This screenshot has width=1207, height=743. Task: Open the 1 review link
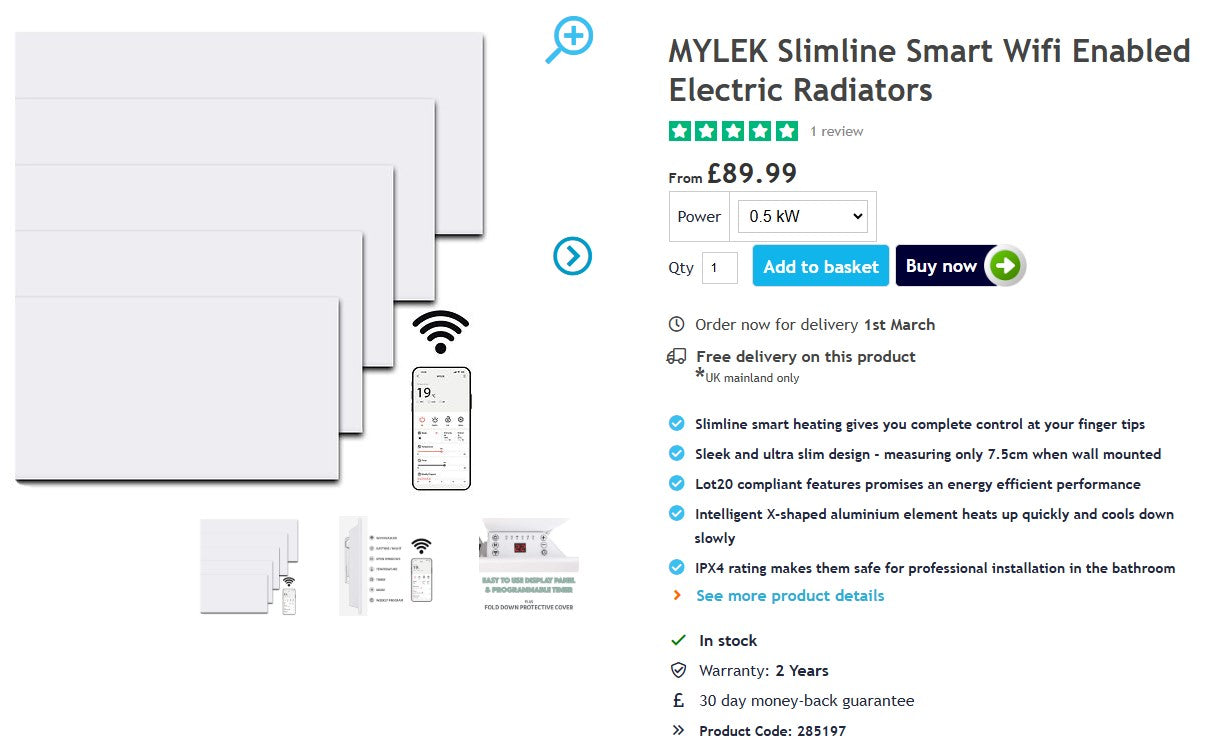point(837,131)
